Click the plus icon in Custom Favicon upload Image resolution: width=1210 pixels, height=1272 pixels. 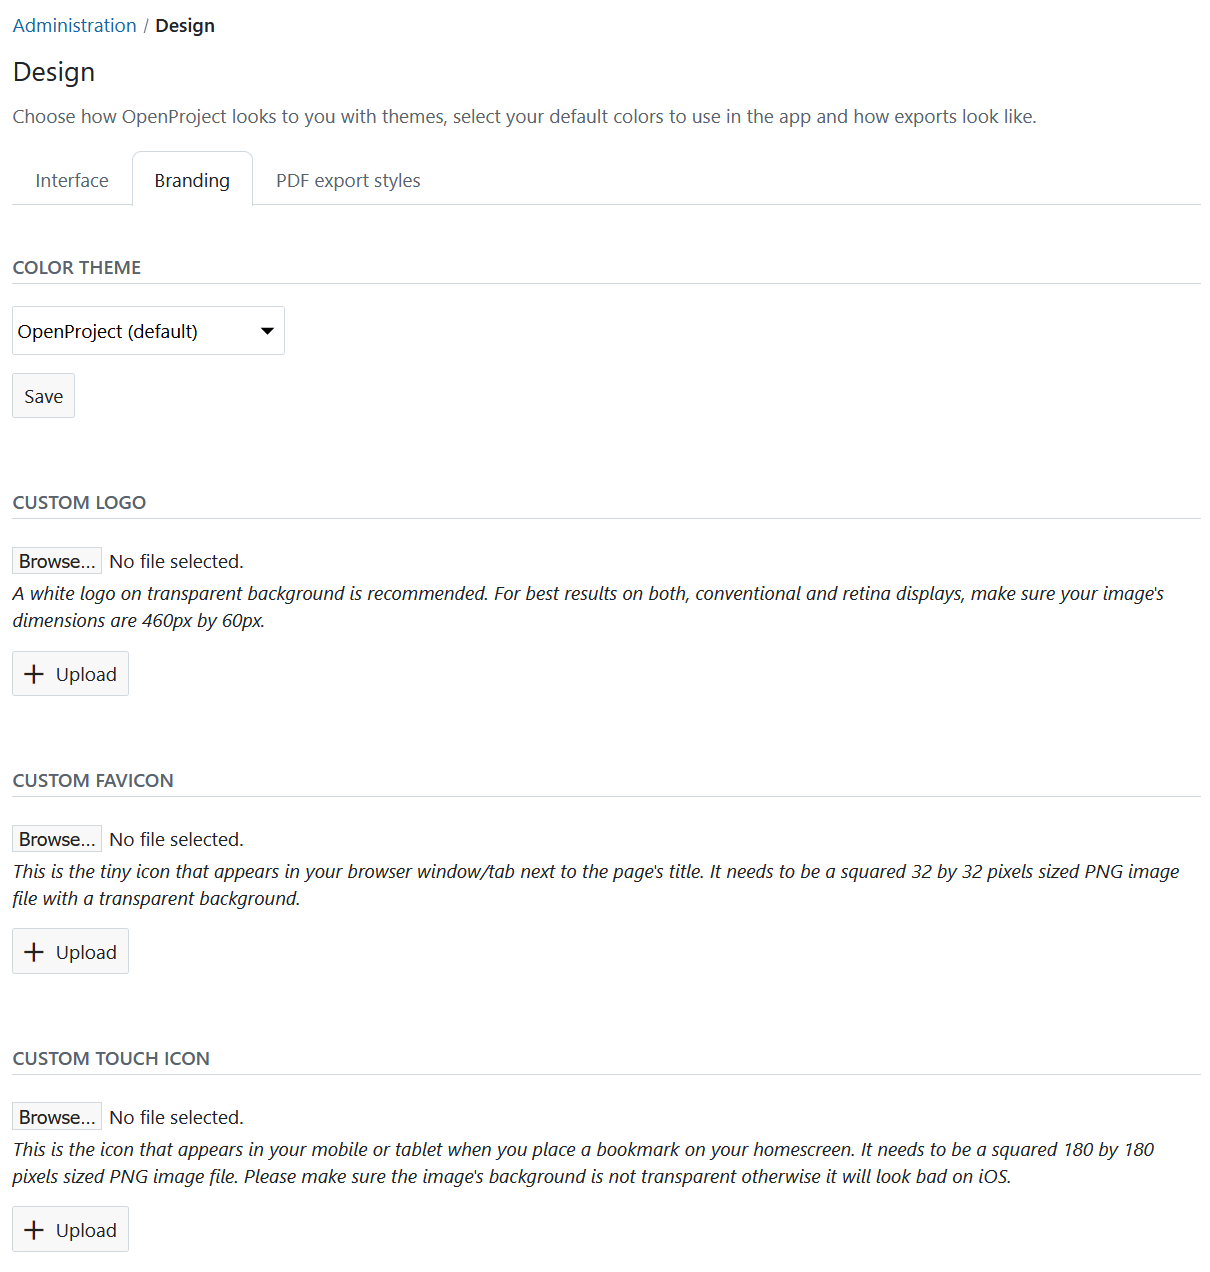click(34, 952)
